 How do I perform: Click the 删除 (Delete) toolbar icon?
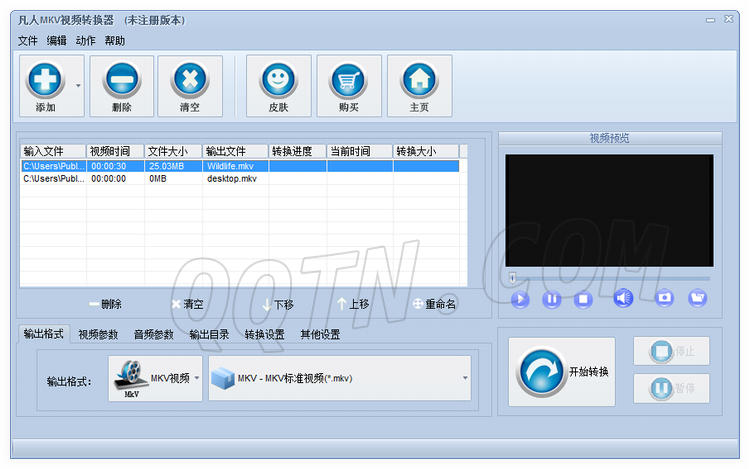pyautogui.click(x=121, y=80)
